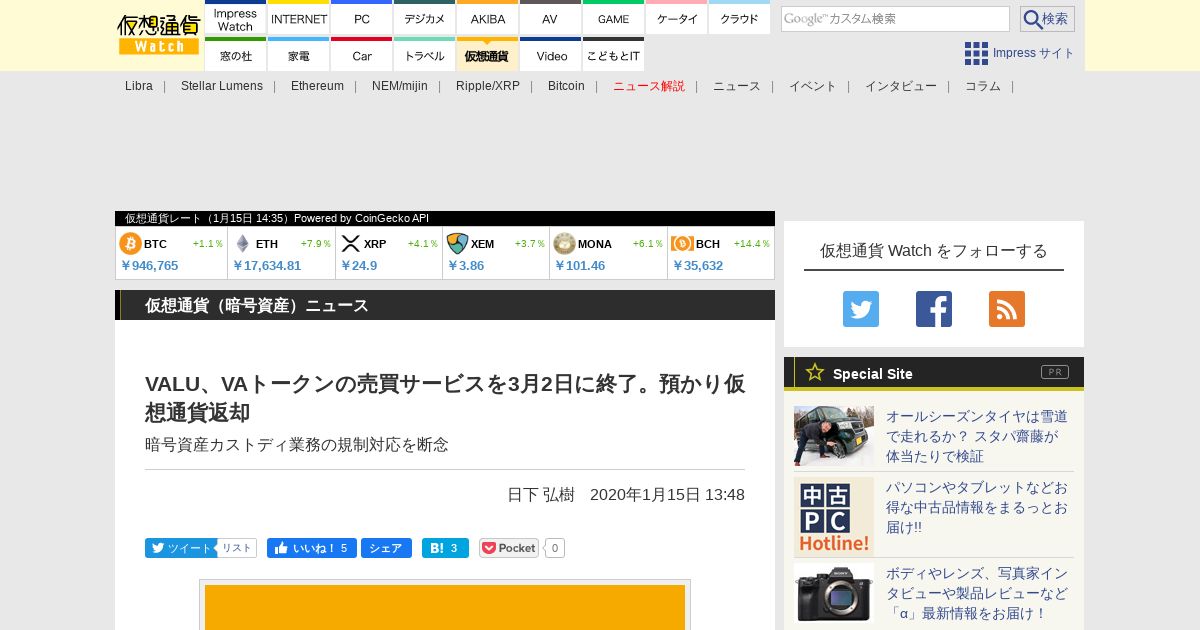Click the BCH price ￥35,632

pos(698,266)
